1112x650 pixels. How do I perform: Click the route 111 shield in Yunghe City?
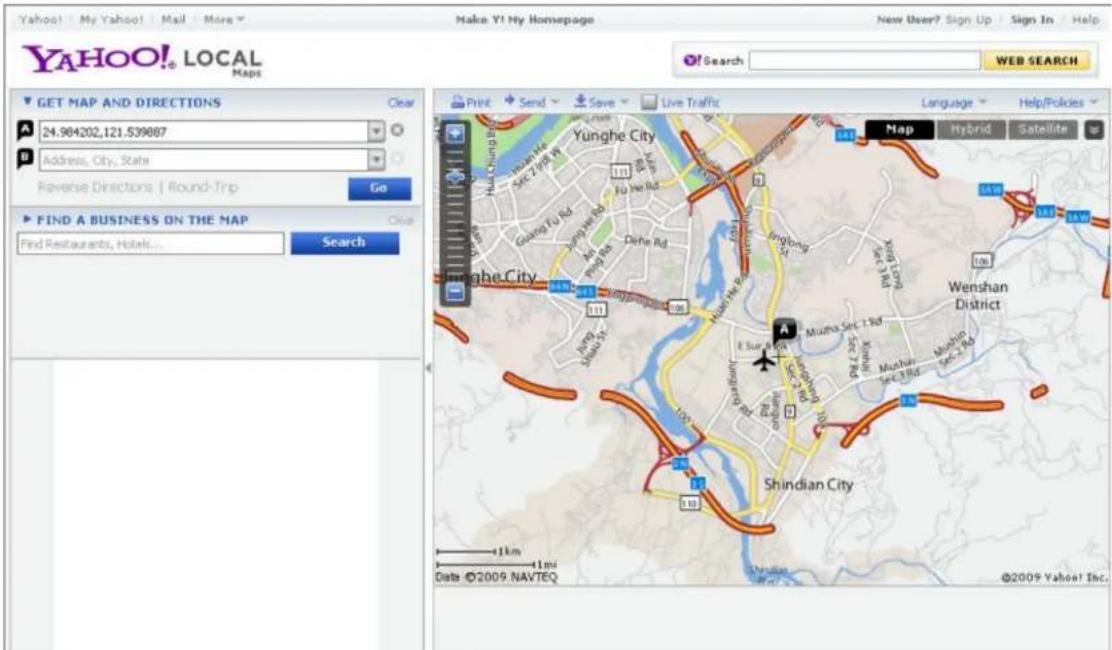[x=621, y=171]
